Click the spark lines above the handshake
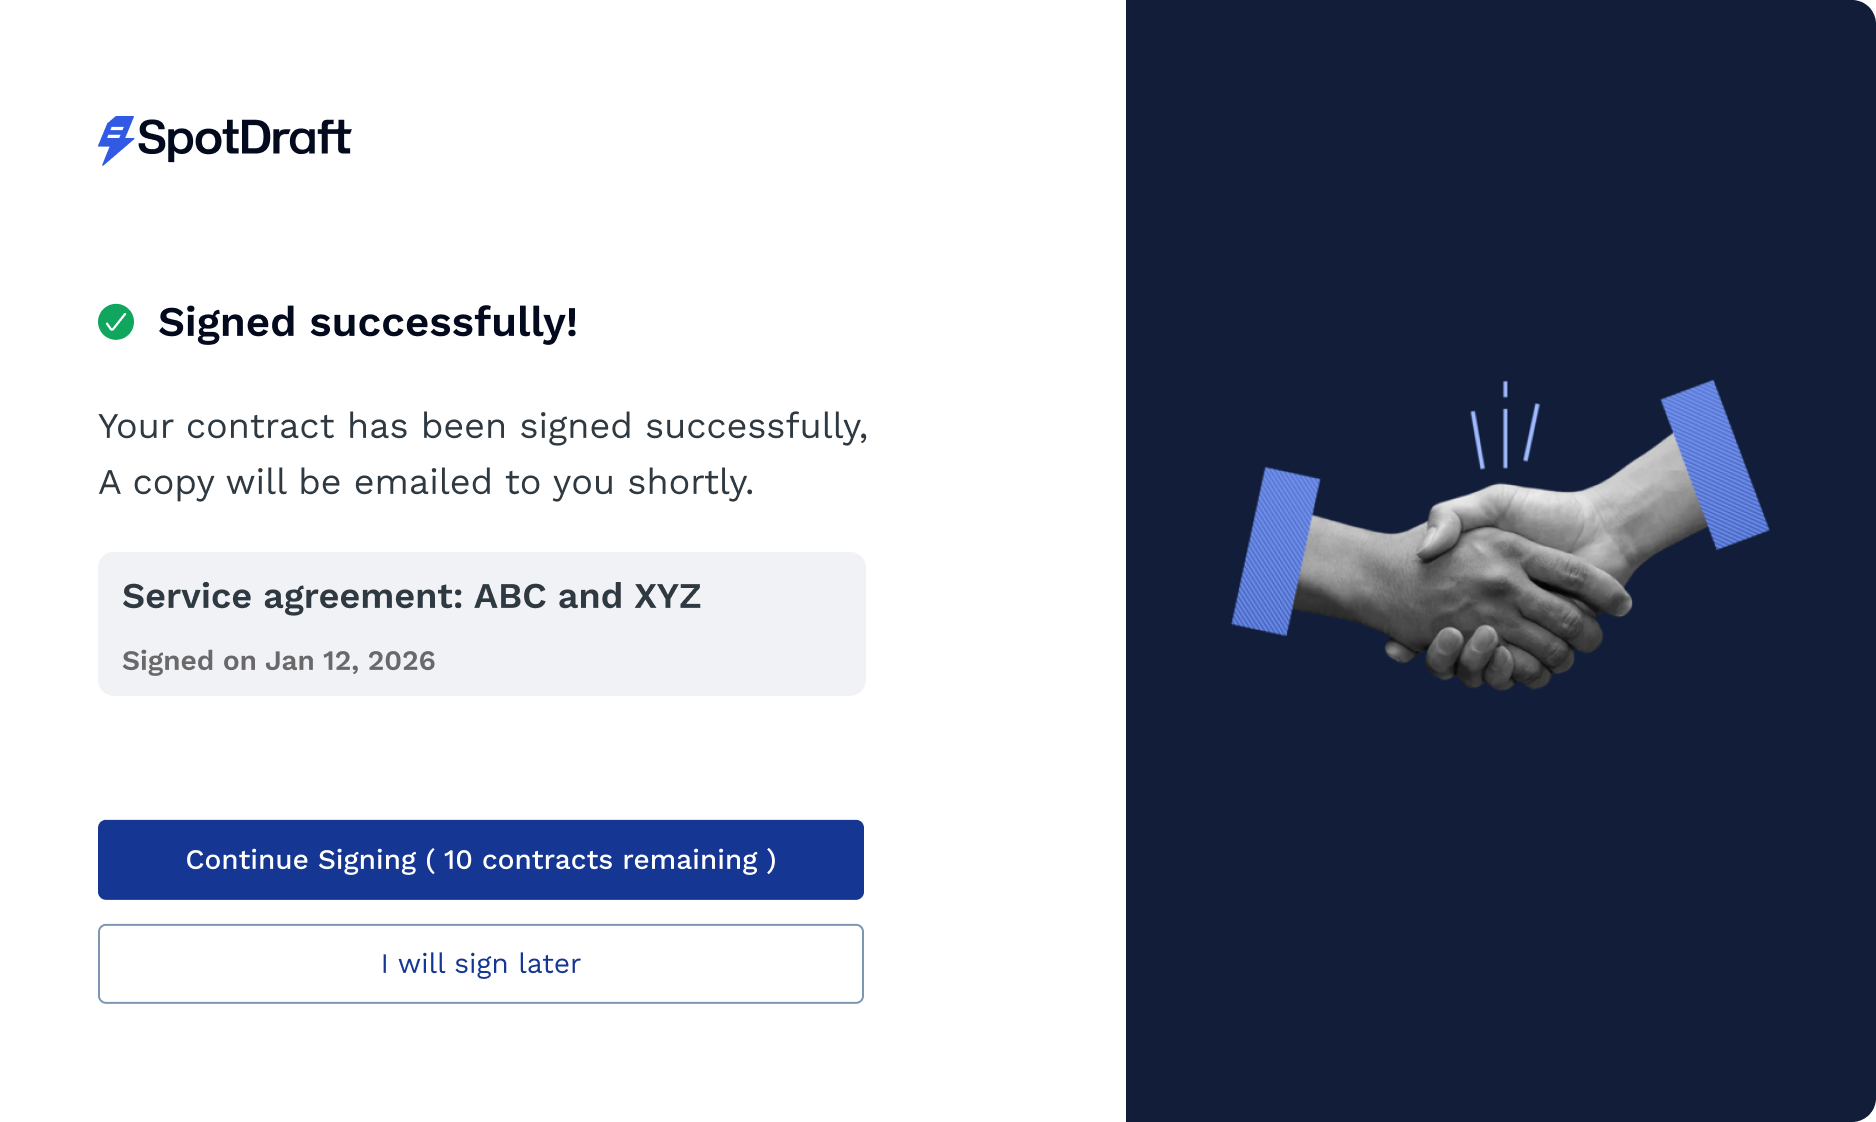This screenshot has width=1876, height=1122. pos(1505,425)
